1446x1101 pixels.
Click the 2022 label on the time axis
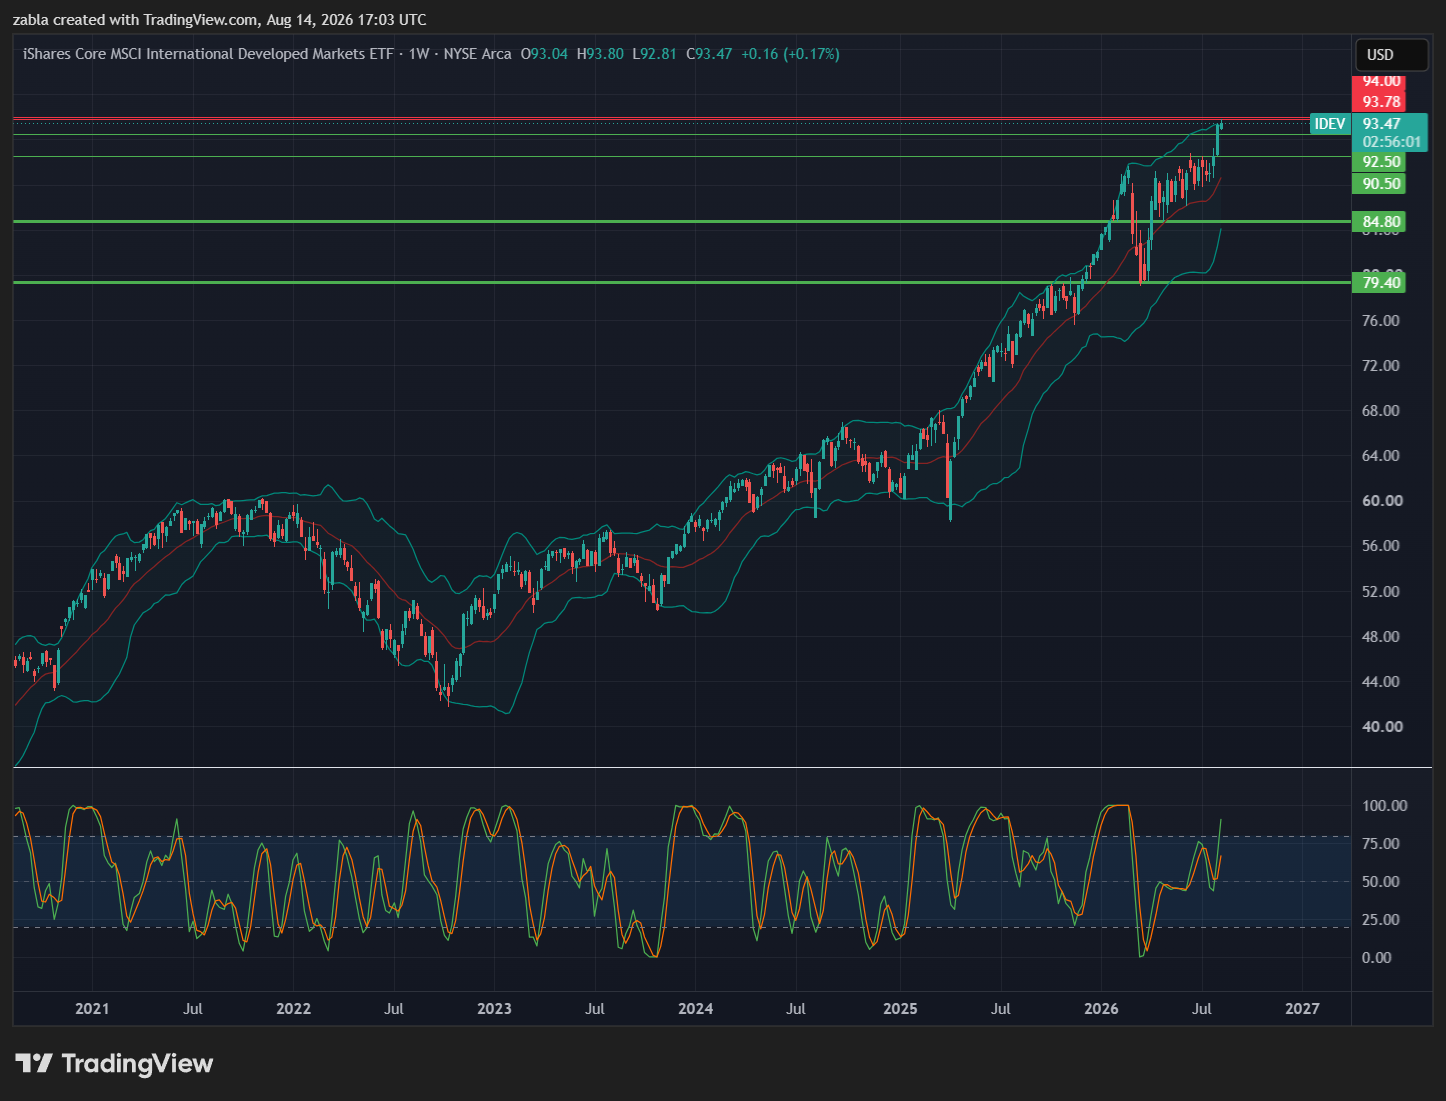pyautogui.click(x=293, y=1009)
